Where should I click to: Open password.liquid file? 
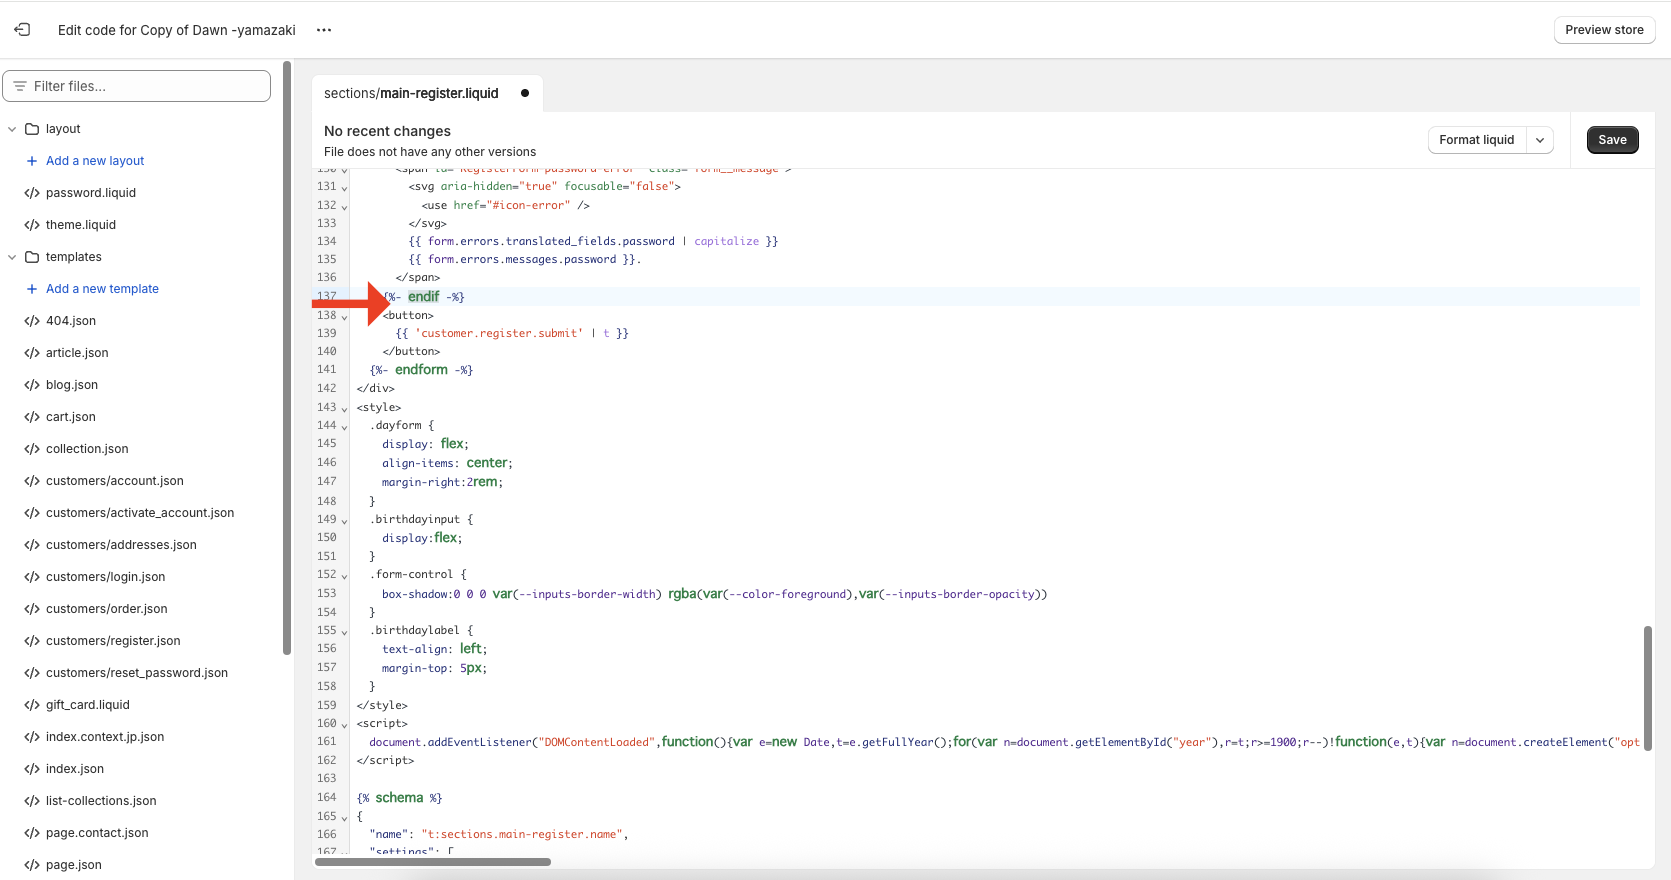[x=91, y=193]
